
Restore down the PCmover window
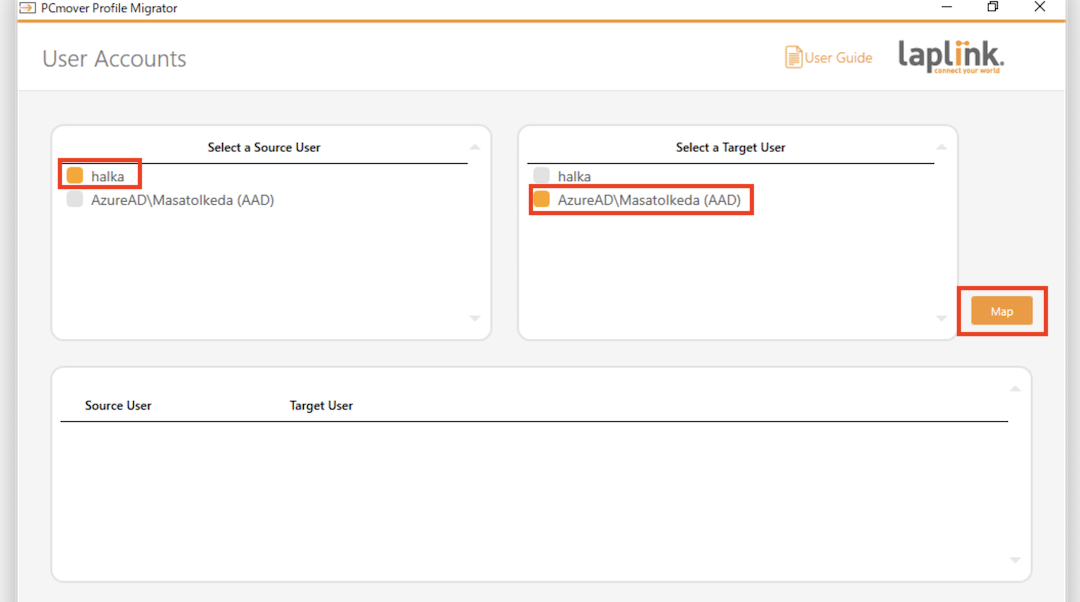(x=993, y=7)
